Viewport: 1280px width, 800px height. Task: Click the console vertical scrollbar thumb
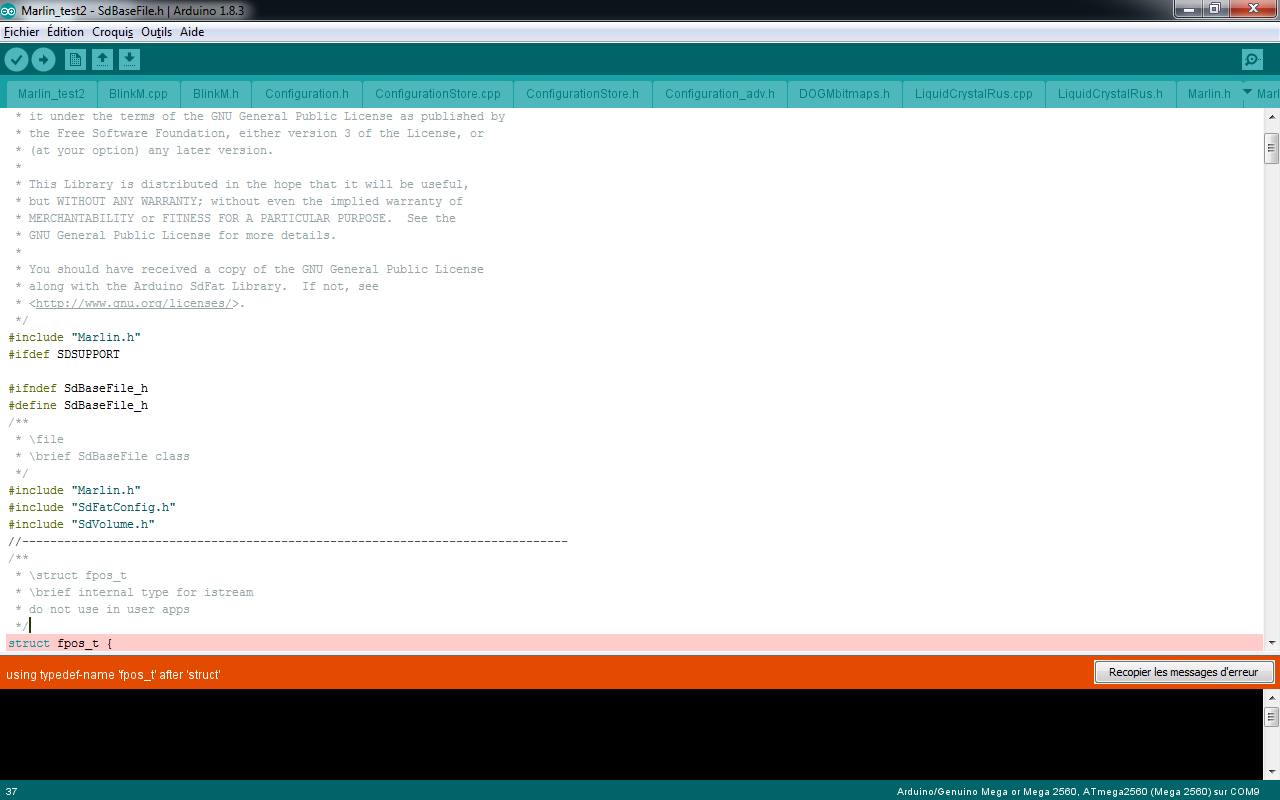tap(1271, 717)
